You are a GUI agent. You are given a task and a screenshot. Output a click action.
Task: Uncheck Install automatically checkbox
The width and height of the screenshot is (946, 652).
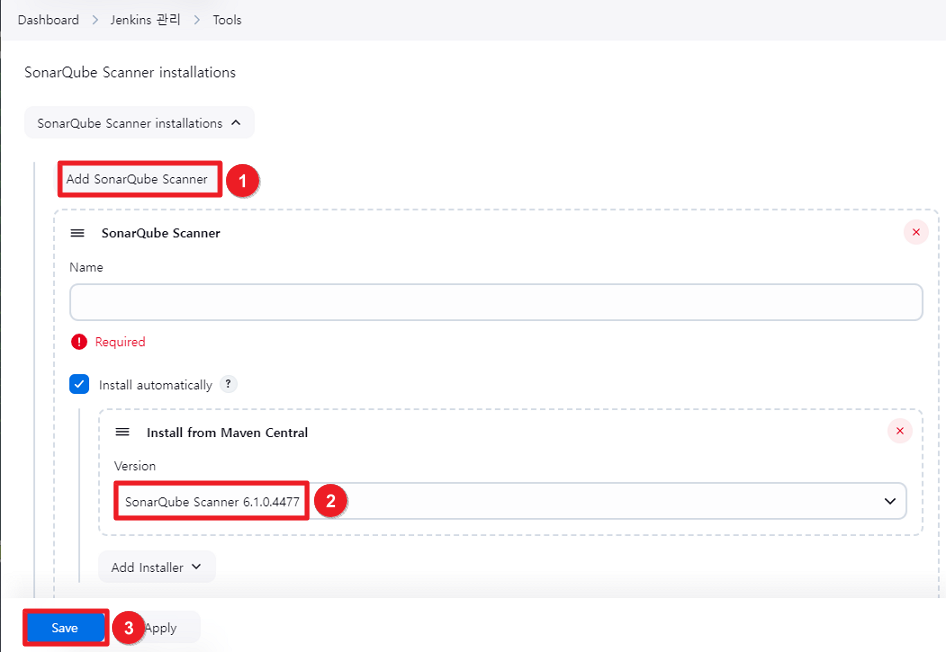[79, 384]
